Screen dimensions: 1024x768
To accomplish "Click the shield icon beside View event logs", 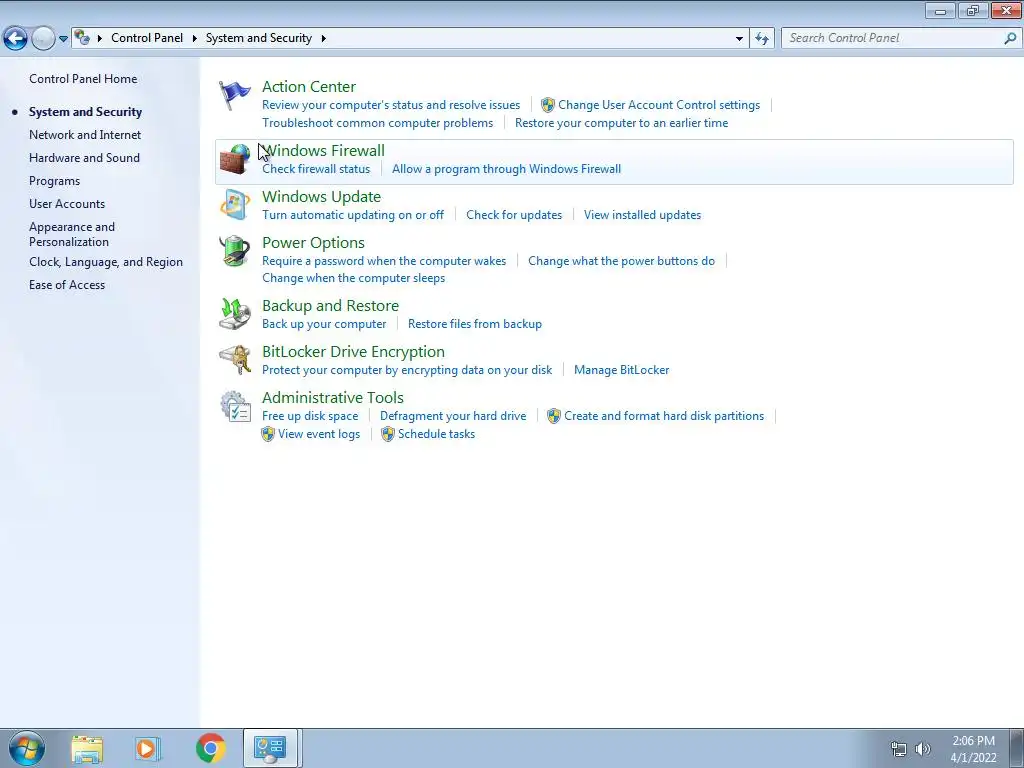I will [268, 434].
